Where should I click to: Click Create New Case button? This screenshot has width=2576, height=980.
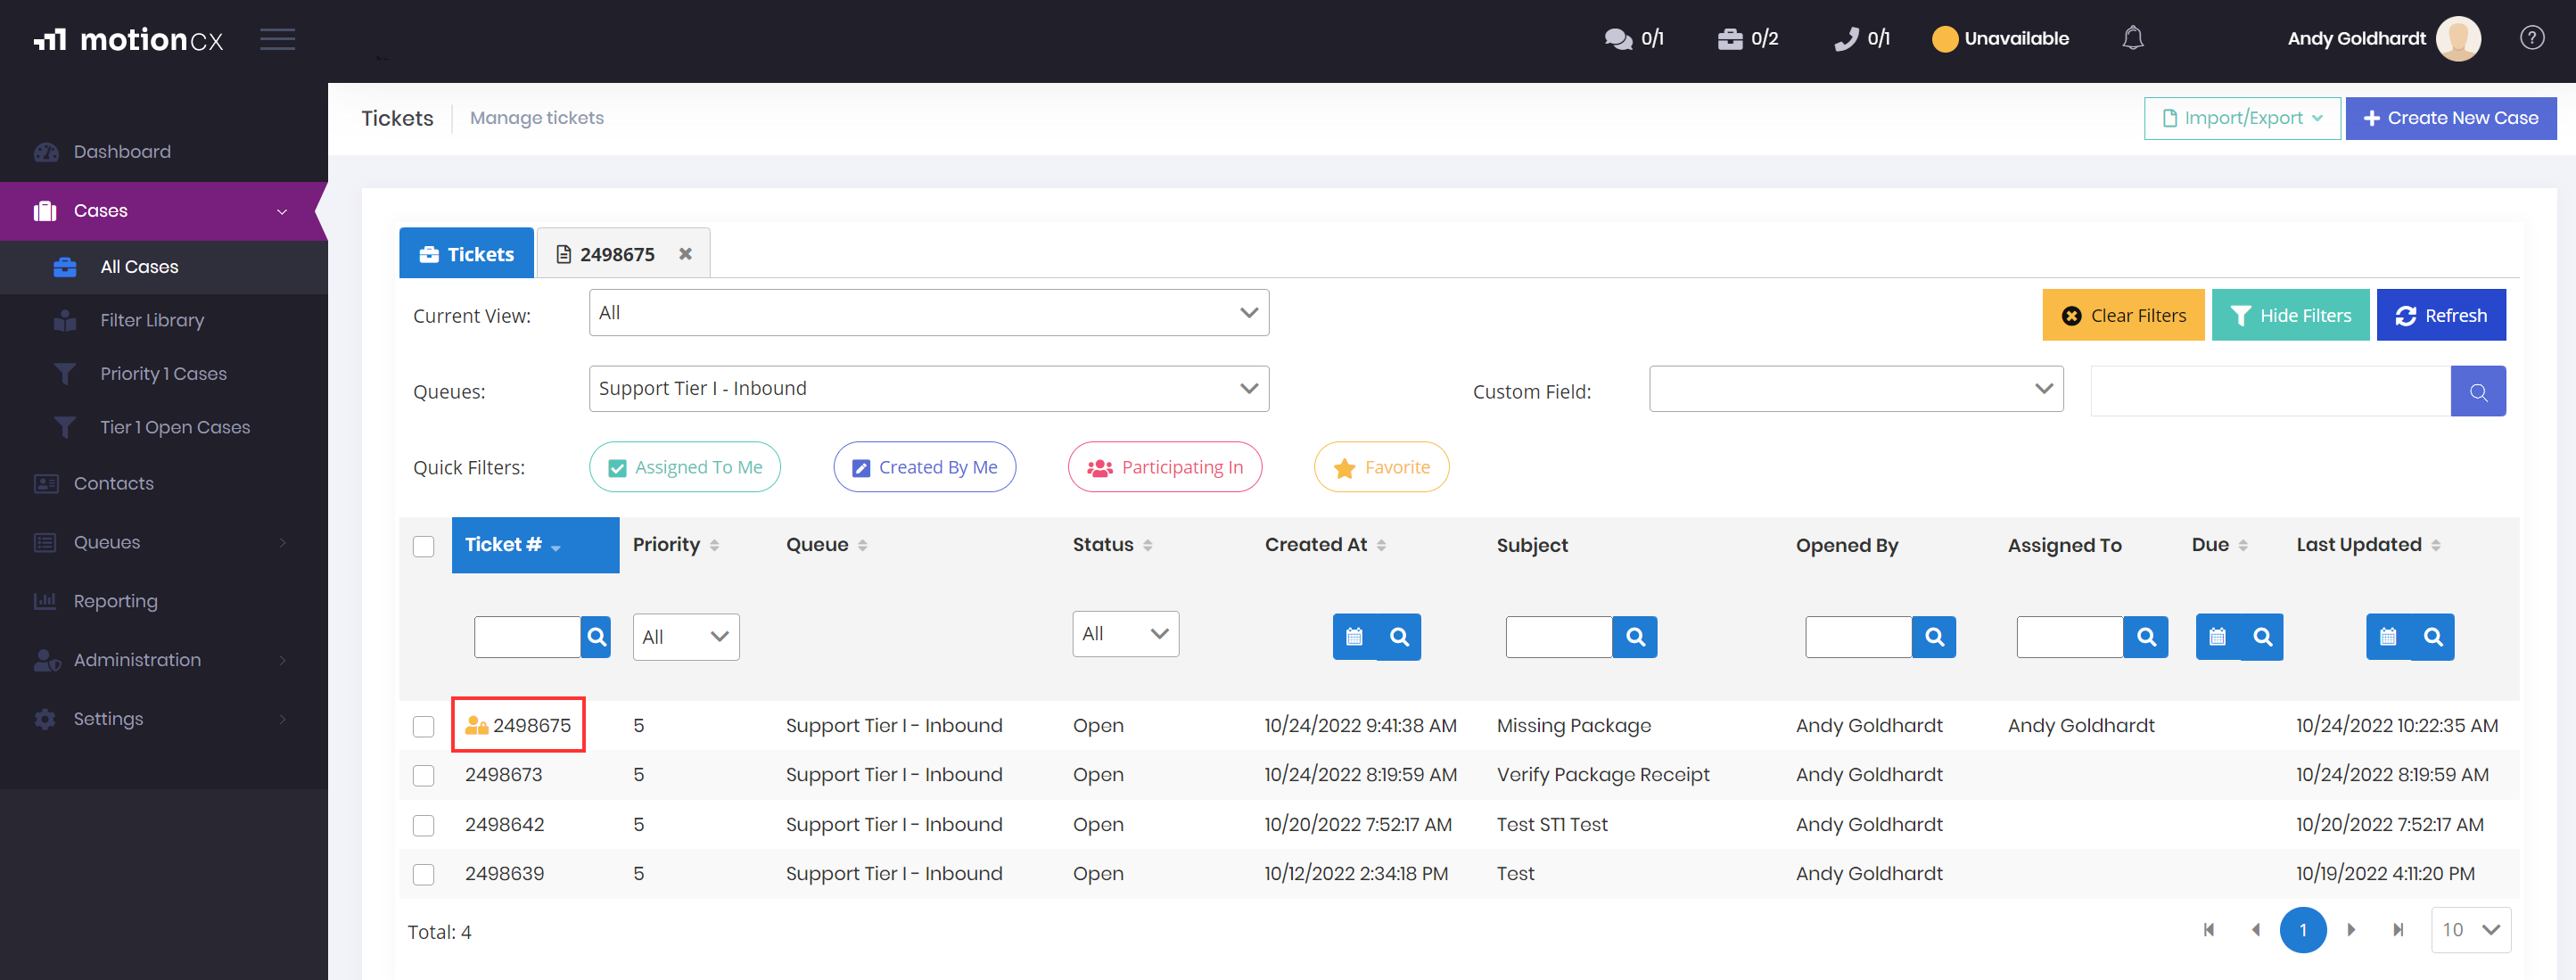2451,118
